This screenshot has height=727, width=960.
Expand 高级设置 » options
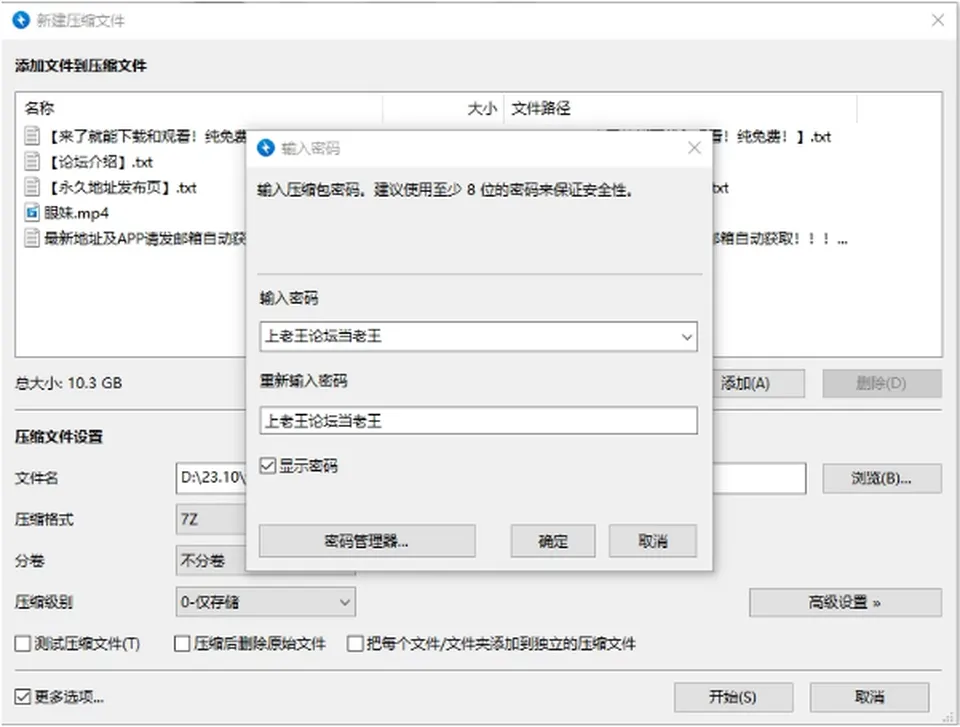[845, 603]
